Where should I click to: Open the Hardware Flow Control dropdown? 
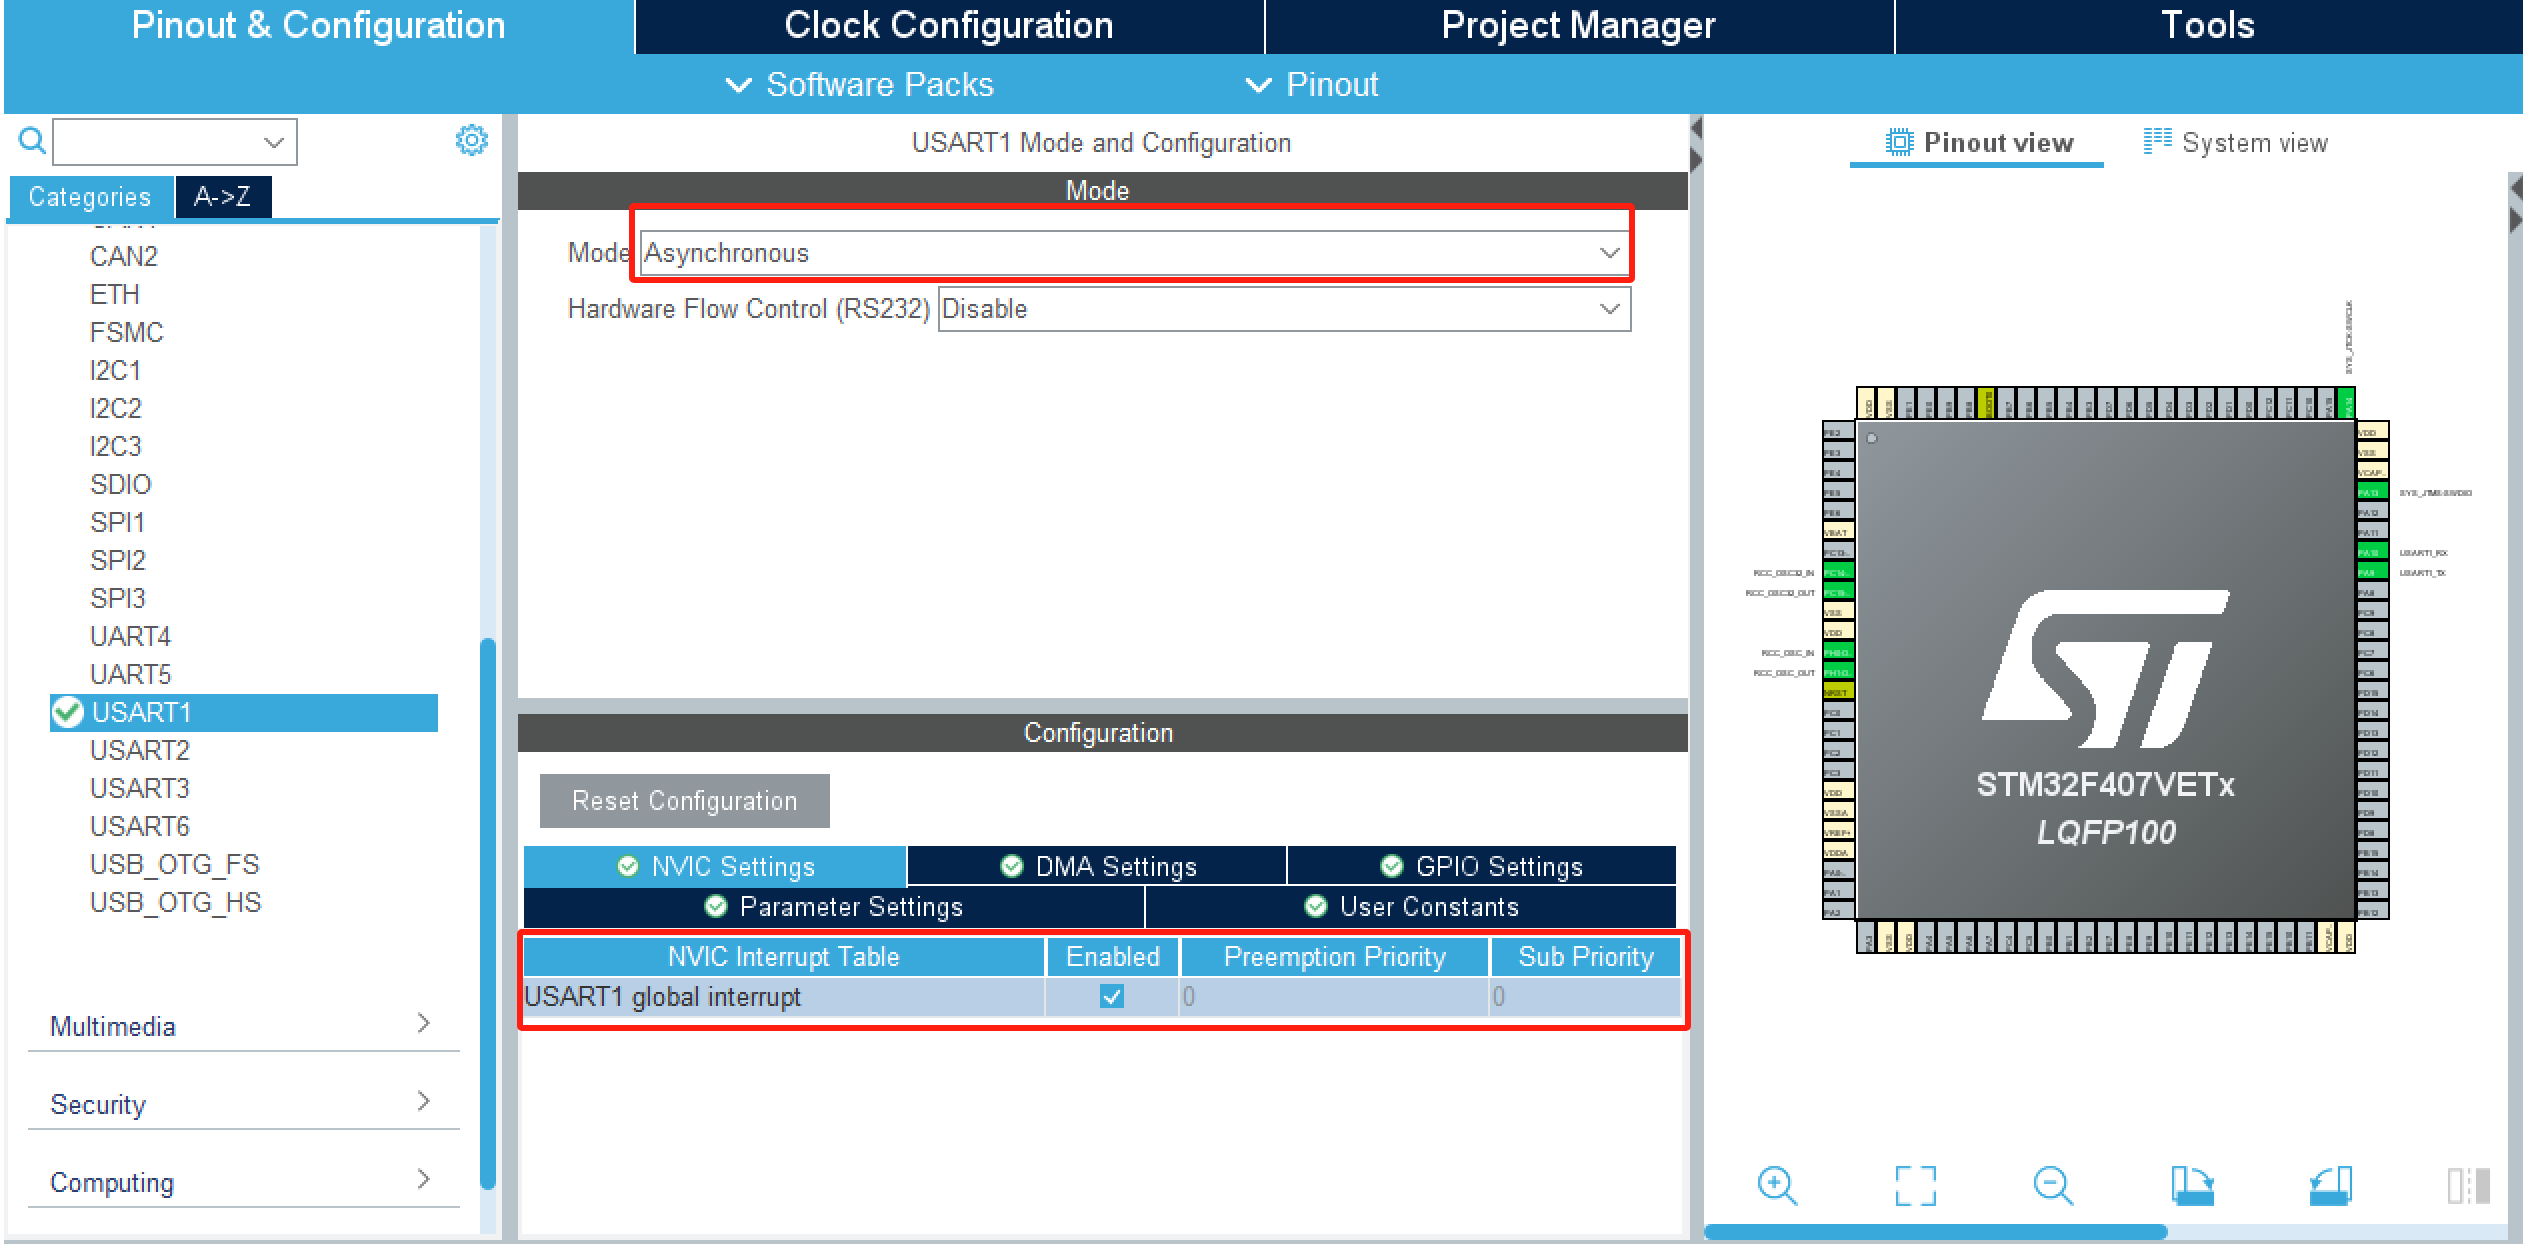[1283, 309]
